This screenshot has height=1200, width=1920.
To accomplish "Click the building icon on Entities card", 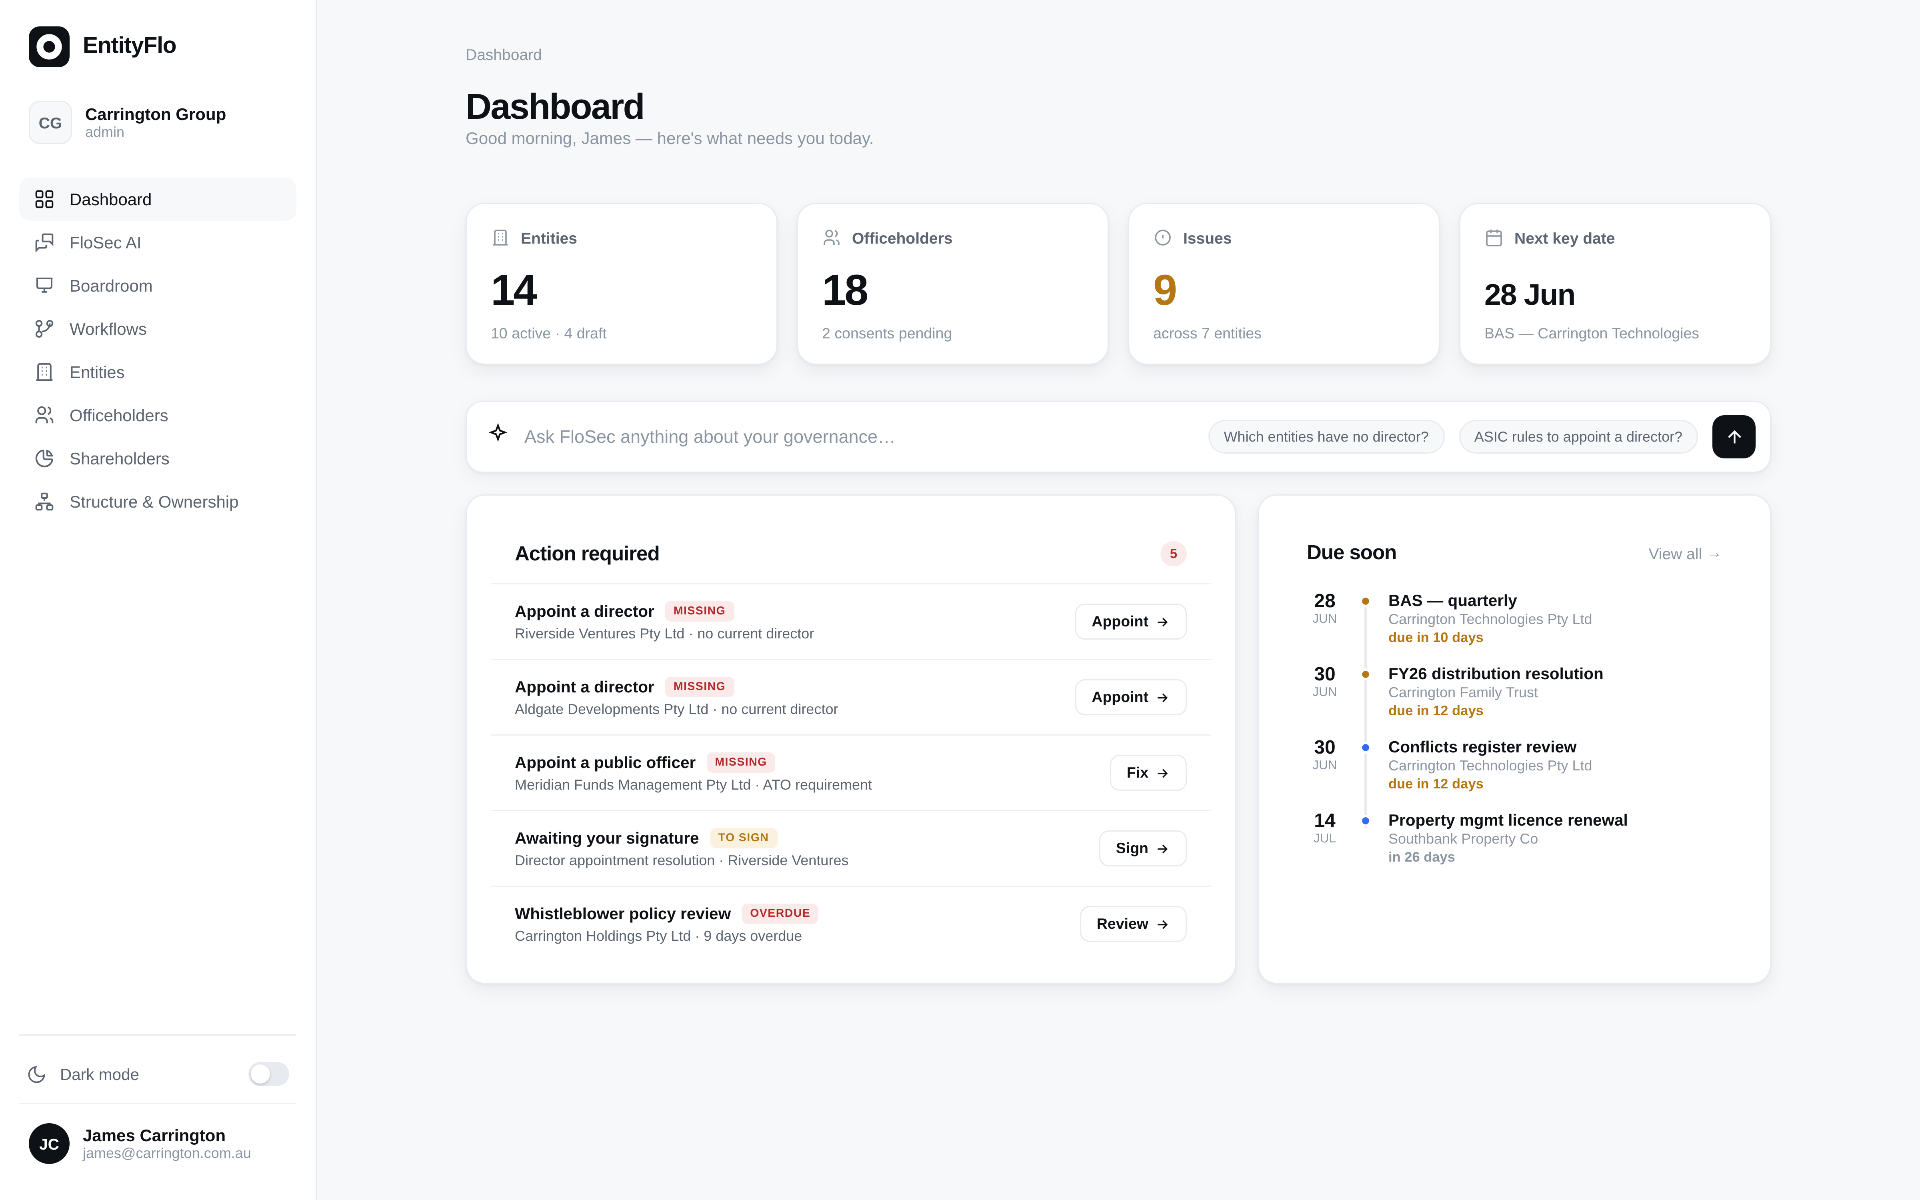I will click(501, 238).
